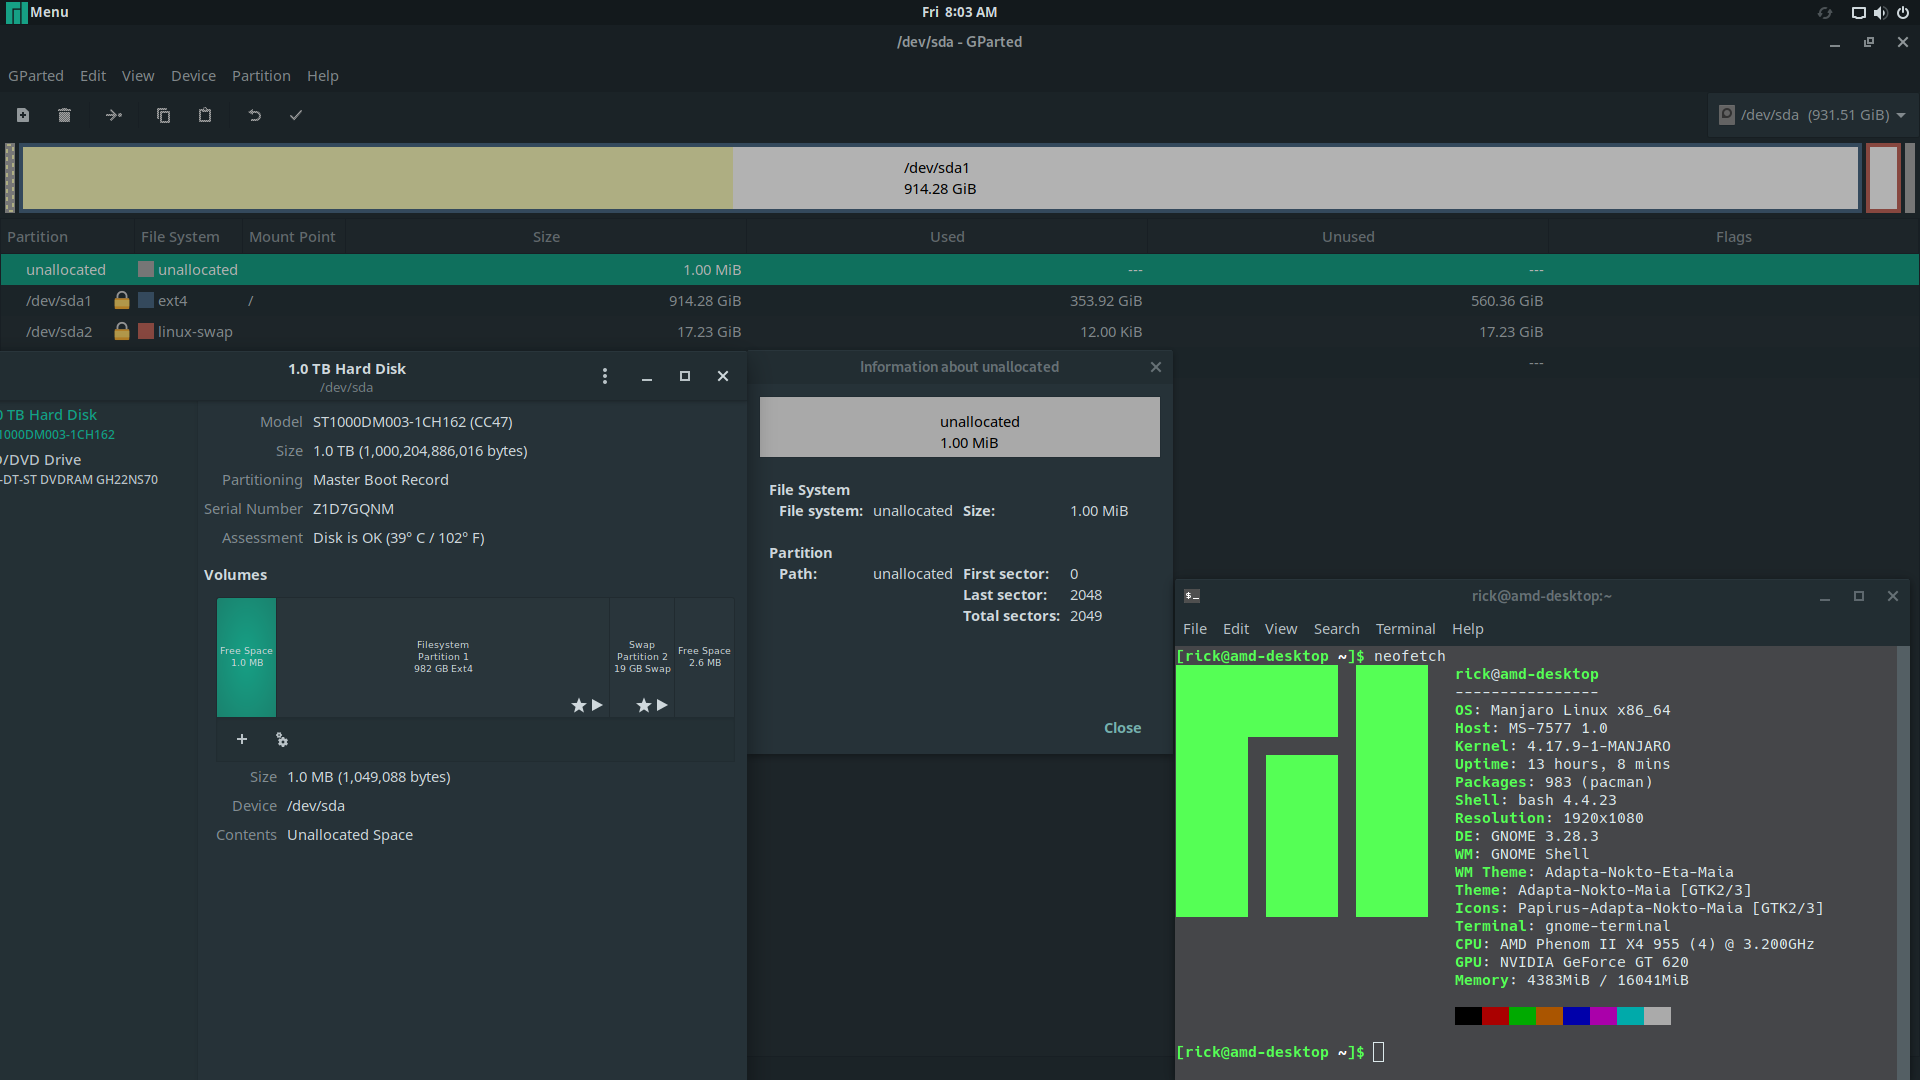Open the Search menu in terminal
The height and width of the screenshot is (1080, 1920).
click(1336, 628)
